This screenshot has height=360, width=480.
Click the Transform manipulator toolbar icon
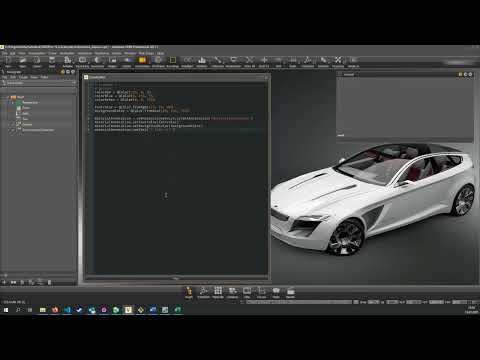308,60
